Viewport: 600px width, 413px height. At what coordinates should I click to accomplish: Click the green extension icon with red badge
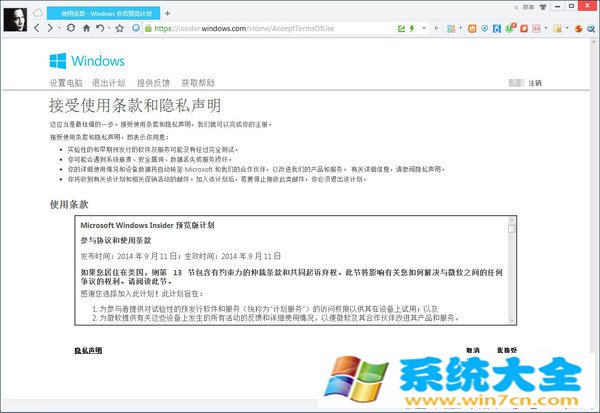click(x=510, y=28)
